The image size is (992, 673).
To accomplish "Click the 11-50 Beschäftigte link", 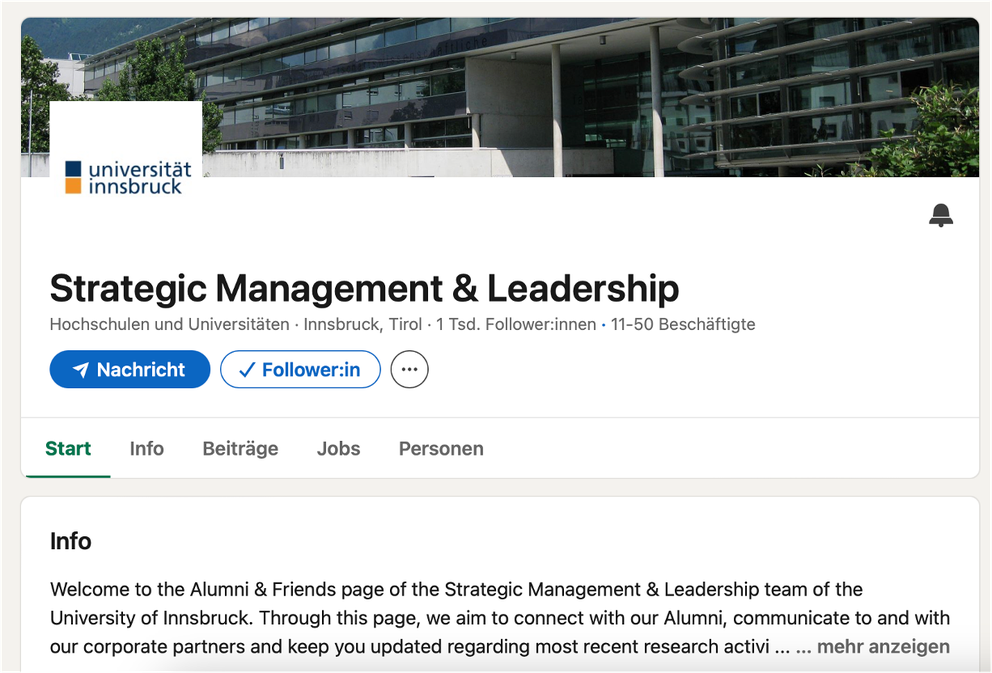I will pos(683,324).
